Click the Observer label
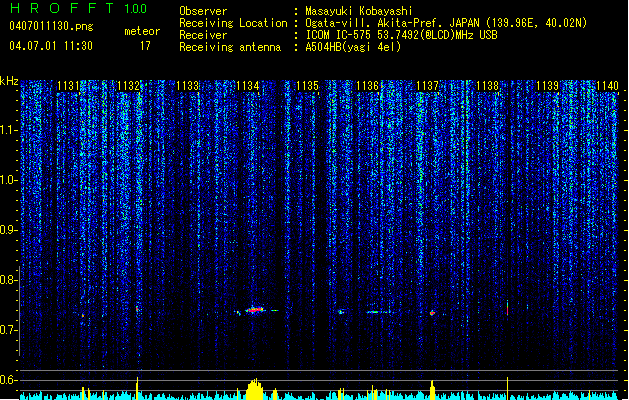The height and width of the screenshot is (400, 629). [x=203, y=11]
